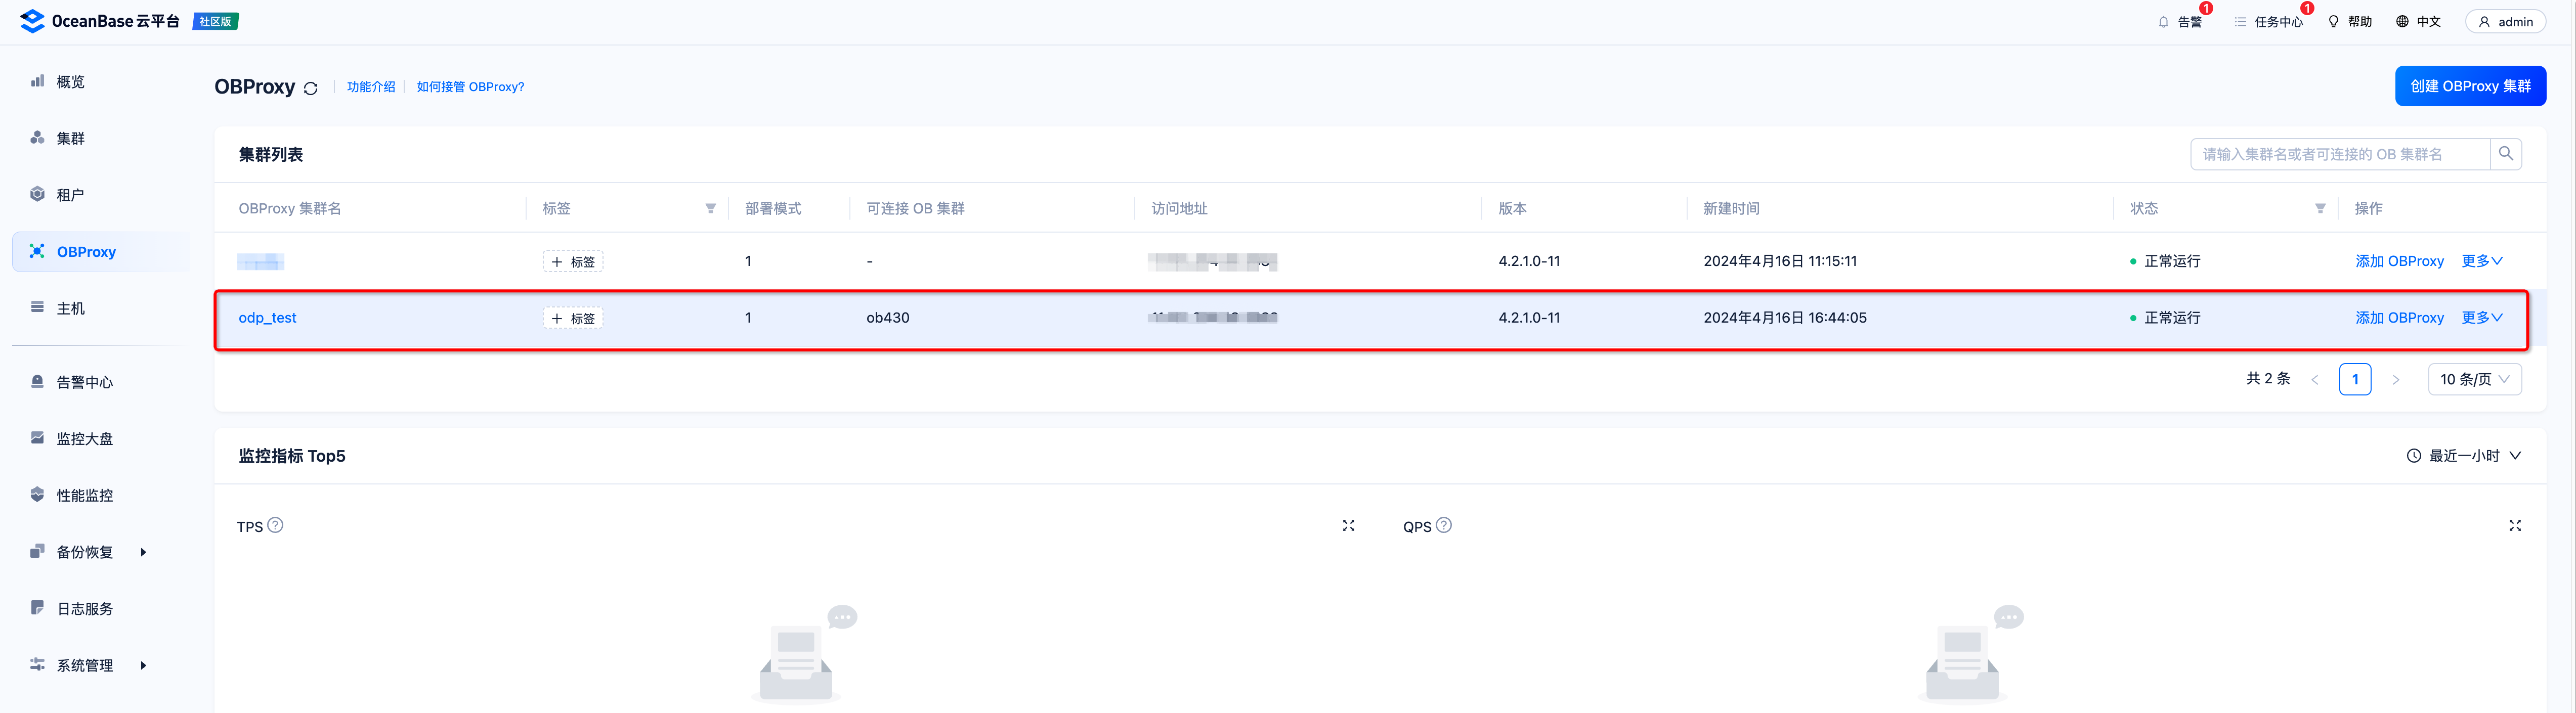Click the search magnifier icon in cluster list
The image size is (2576, 713).
2505,154
